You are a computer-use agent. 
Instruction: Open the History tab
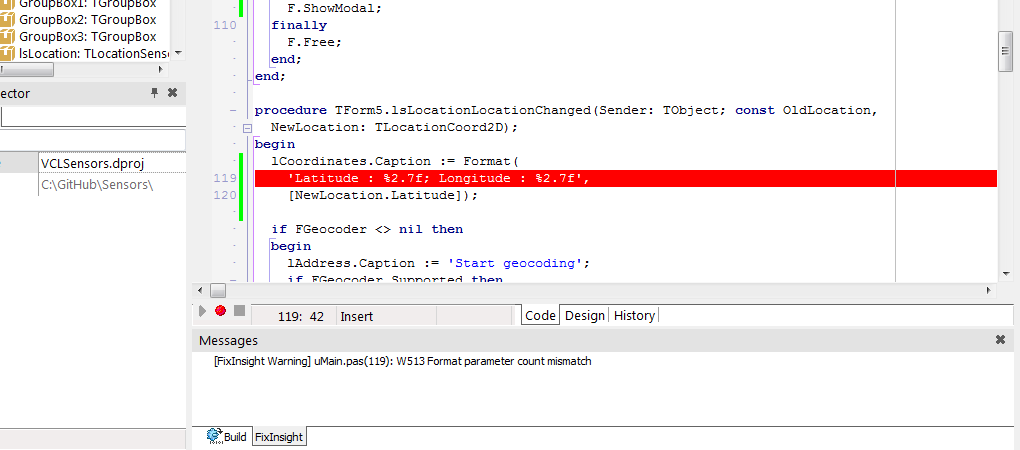coord(634,316)
